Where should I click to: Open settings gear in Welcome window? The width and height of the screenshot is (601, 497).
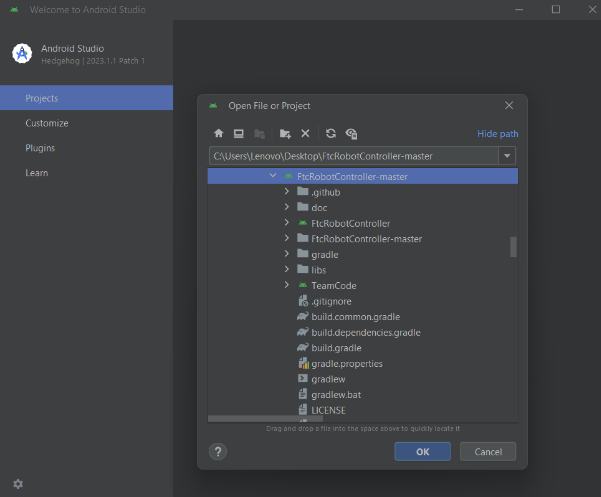(18, 484)
